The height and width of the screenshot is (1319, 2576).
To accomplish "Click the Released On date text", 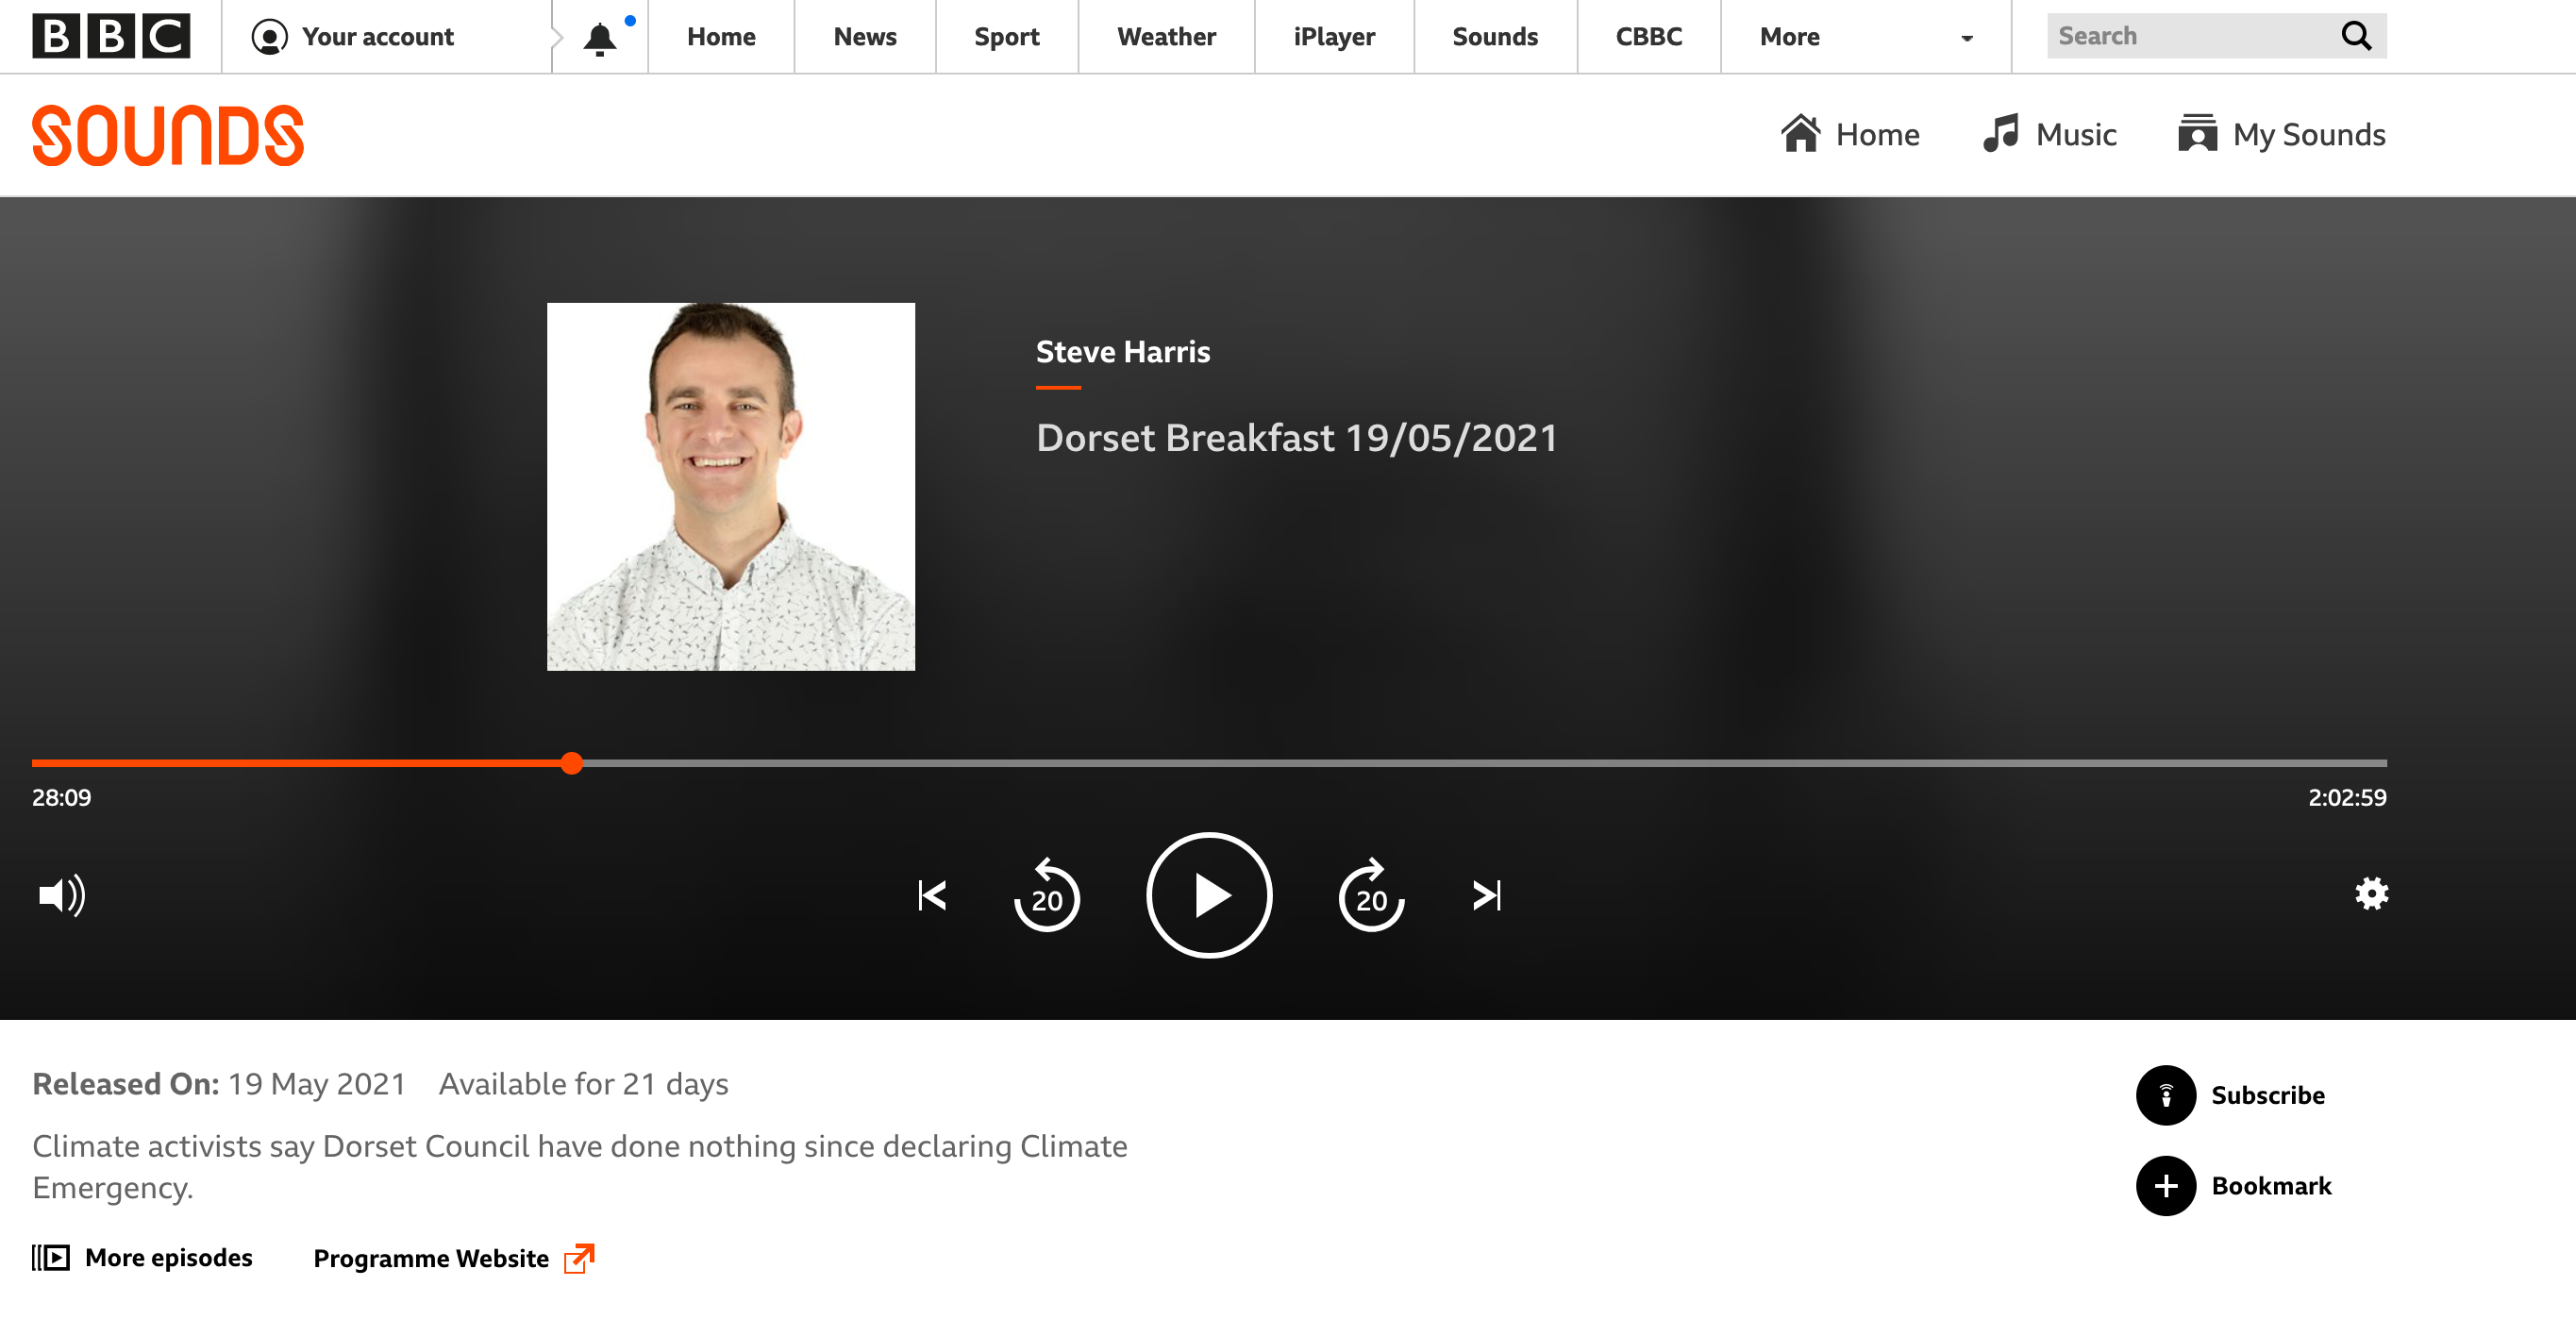I will (219, 1084).
